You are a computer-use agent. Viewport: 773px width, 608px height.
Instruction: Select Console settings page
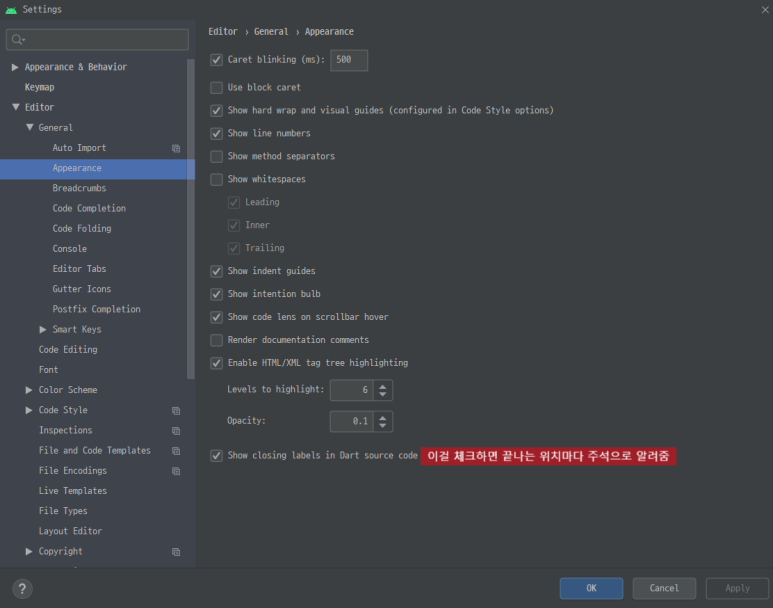(70, 249)
